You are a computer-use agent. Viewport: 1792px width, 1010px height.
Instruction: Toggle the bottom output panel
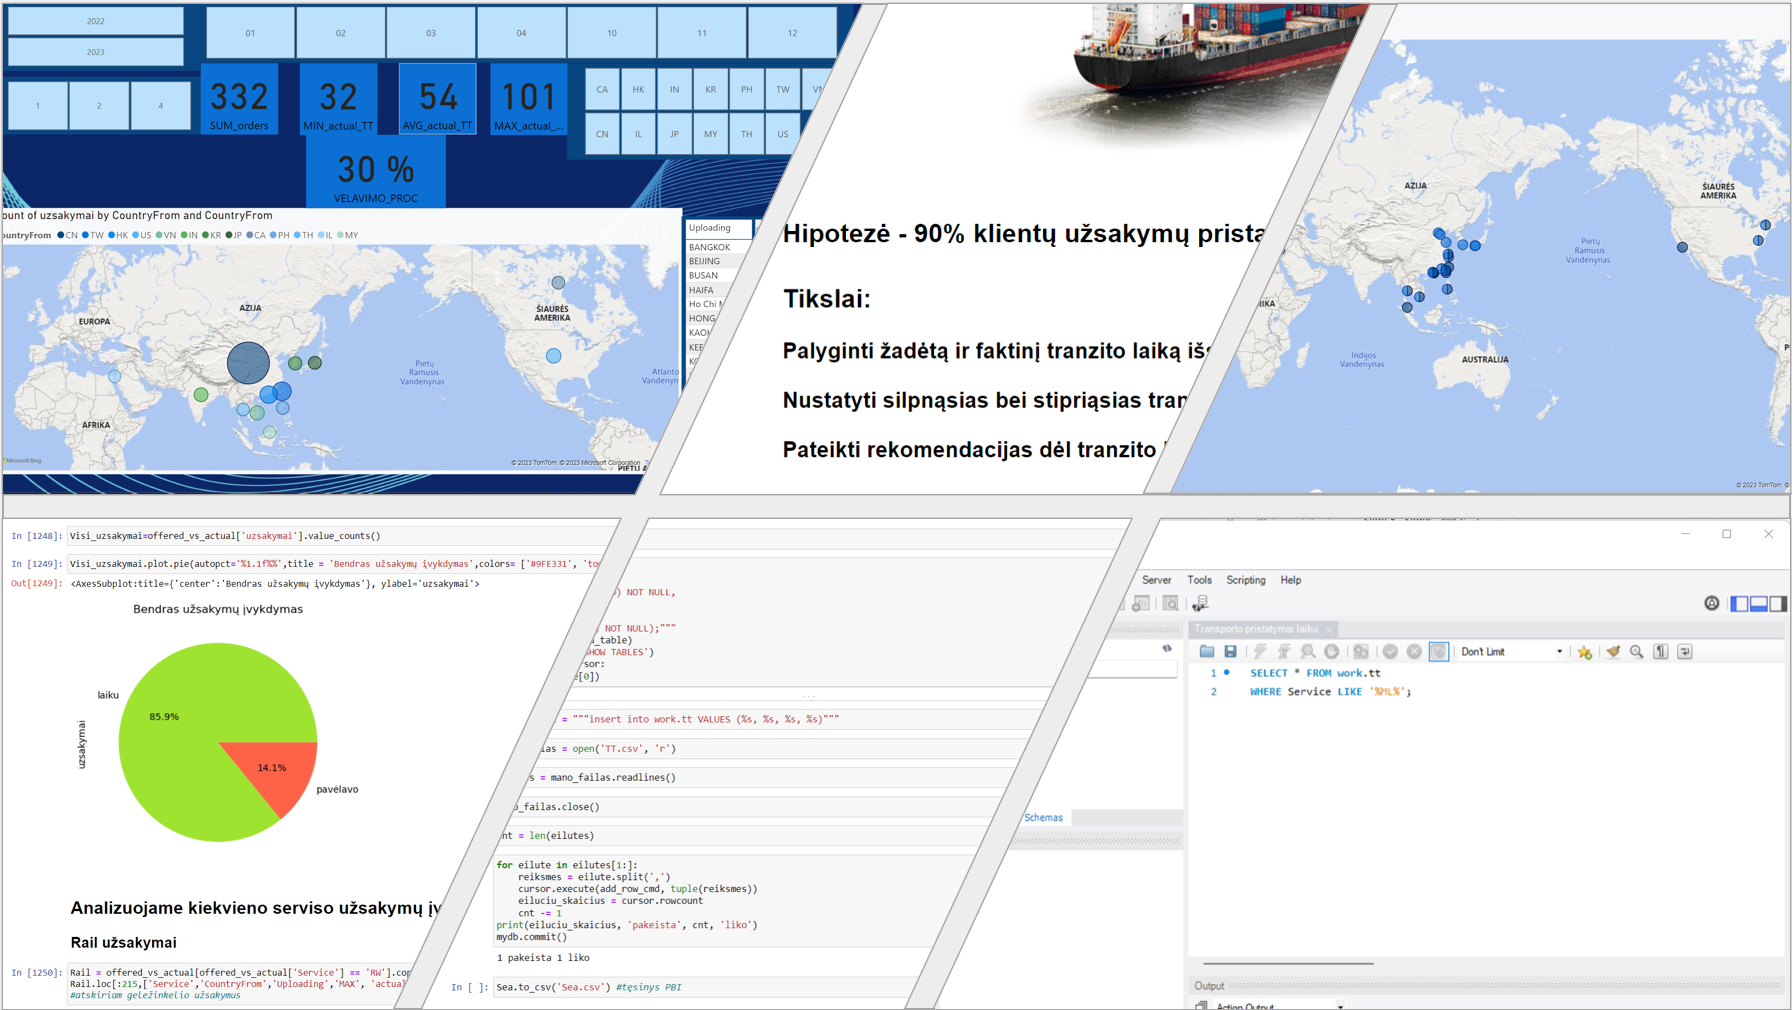[1759, 603]
